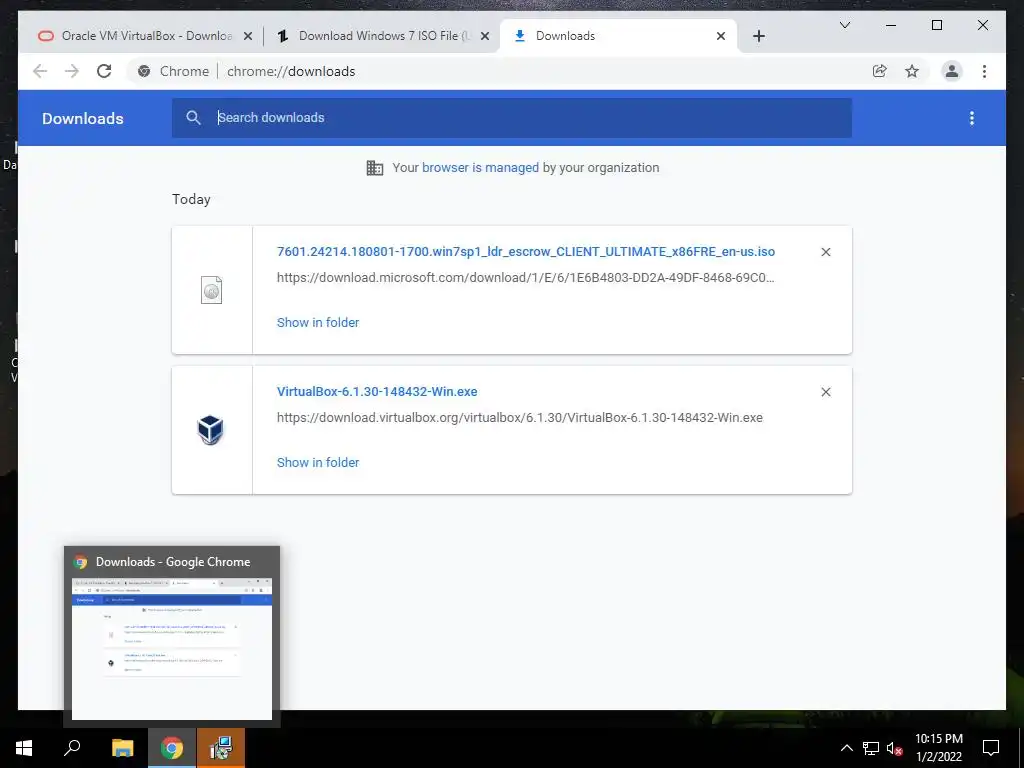This screenshot has height=768, width=1024.
Task: Click the managed organization building icon
Action: [375, 168]
